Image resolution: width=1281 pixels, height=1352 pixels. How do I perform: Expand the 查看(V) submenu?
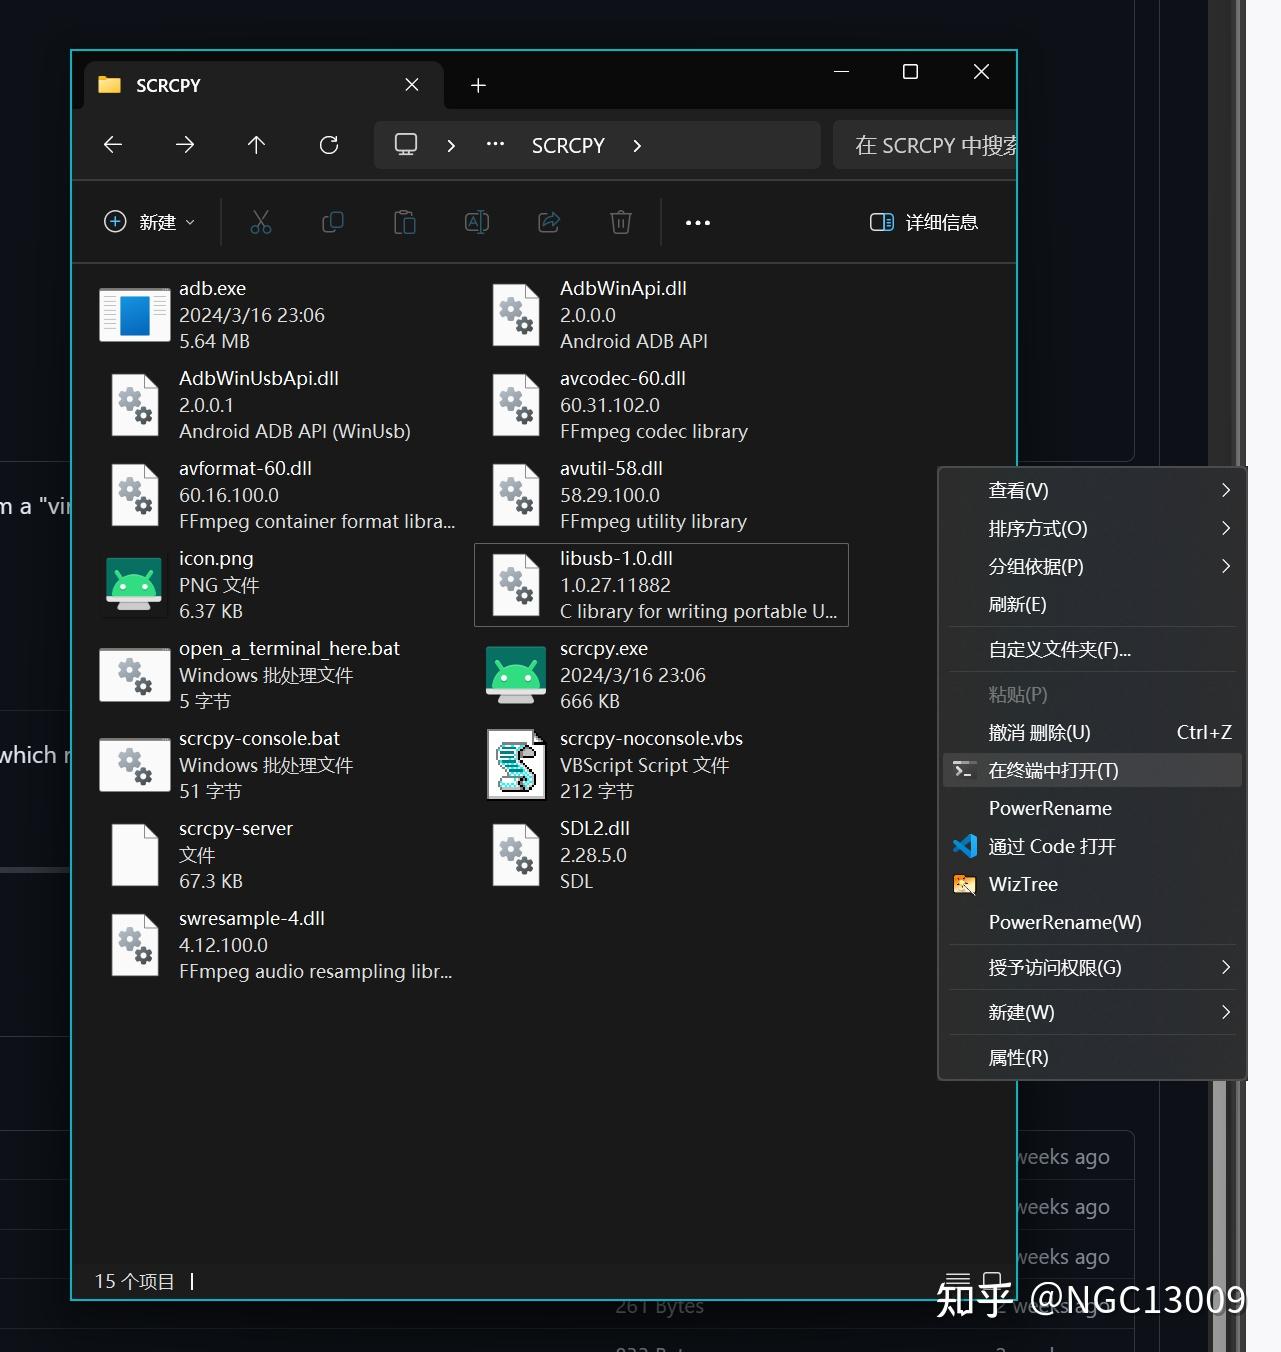pos(1017,490)
